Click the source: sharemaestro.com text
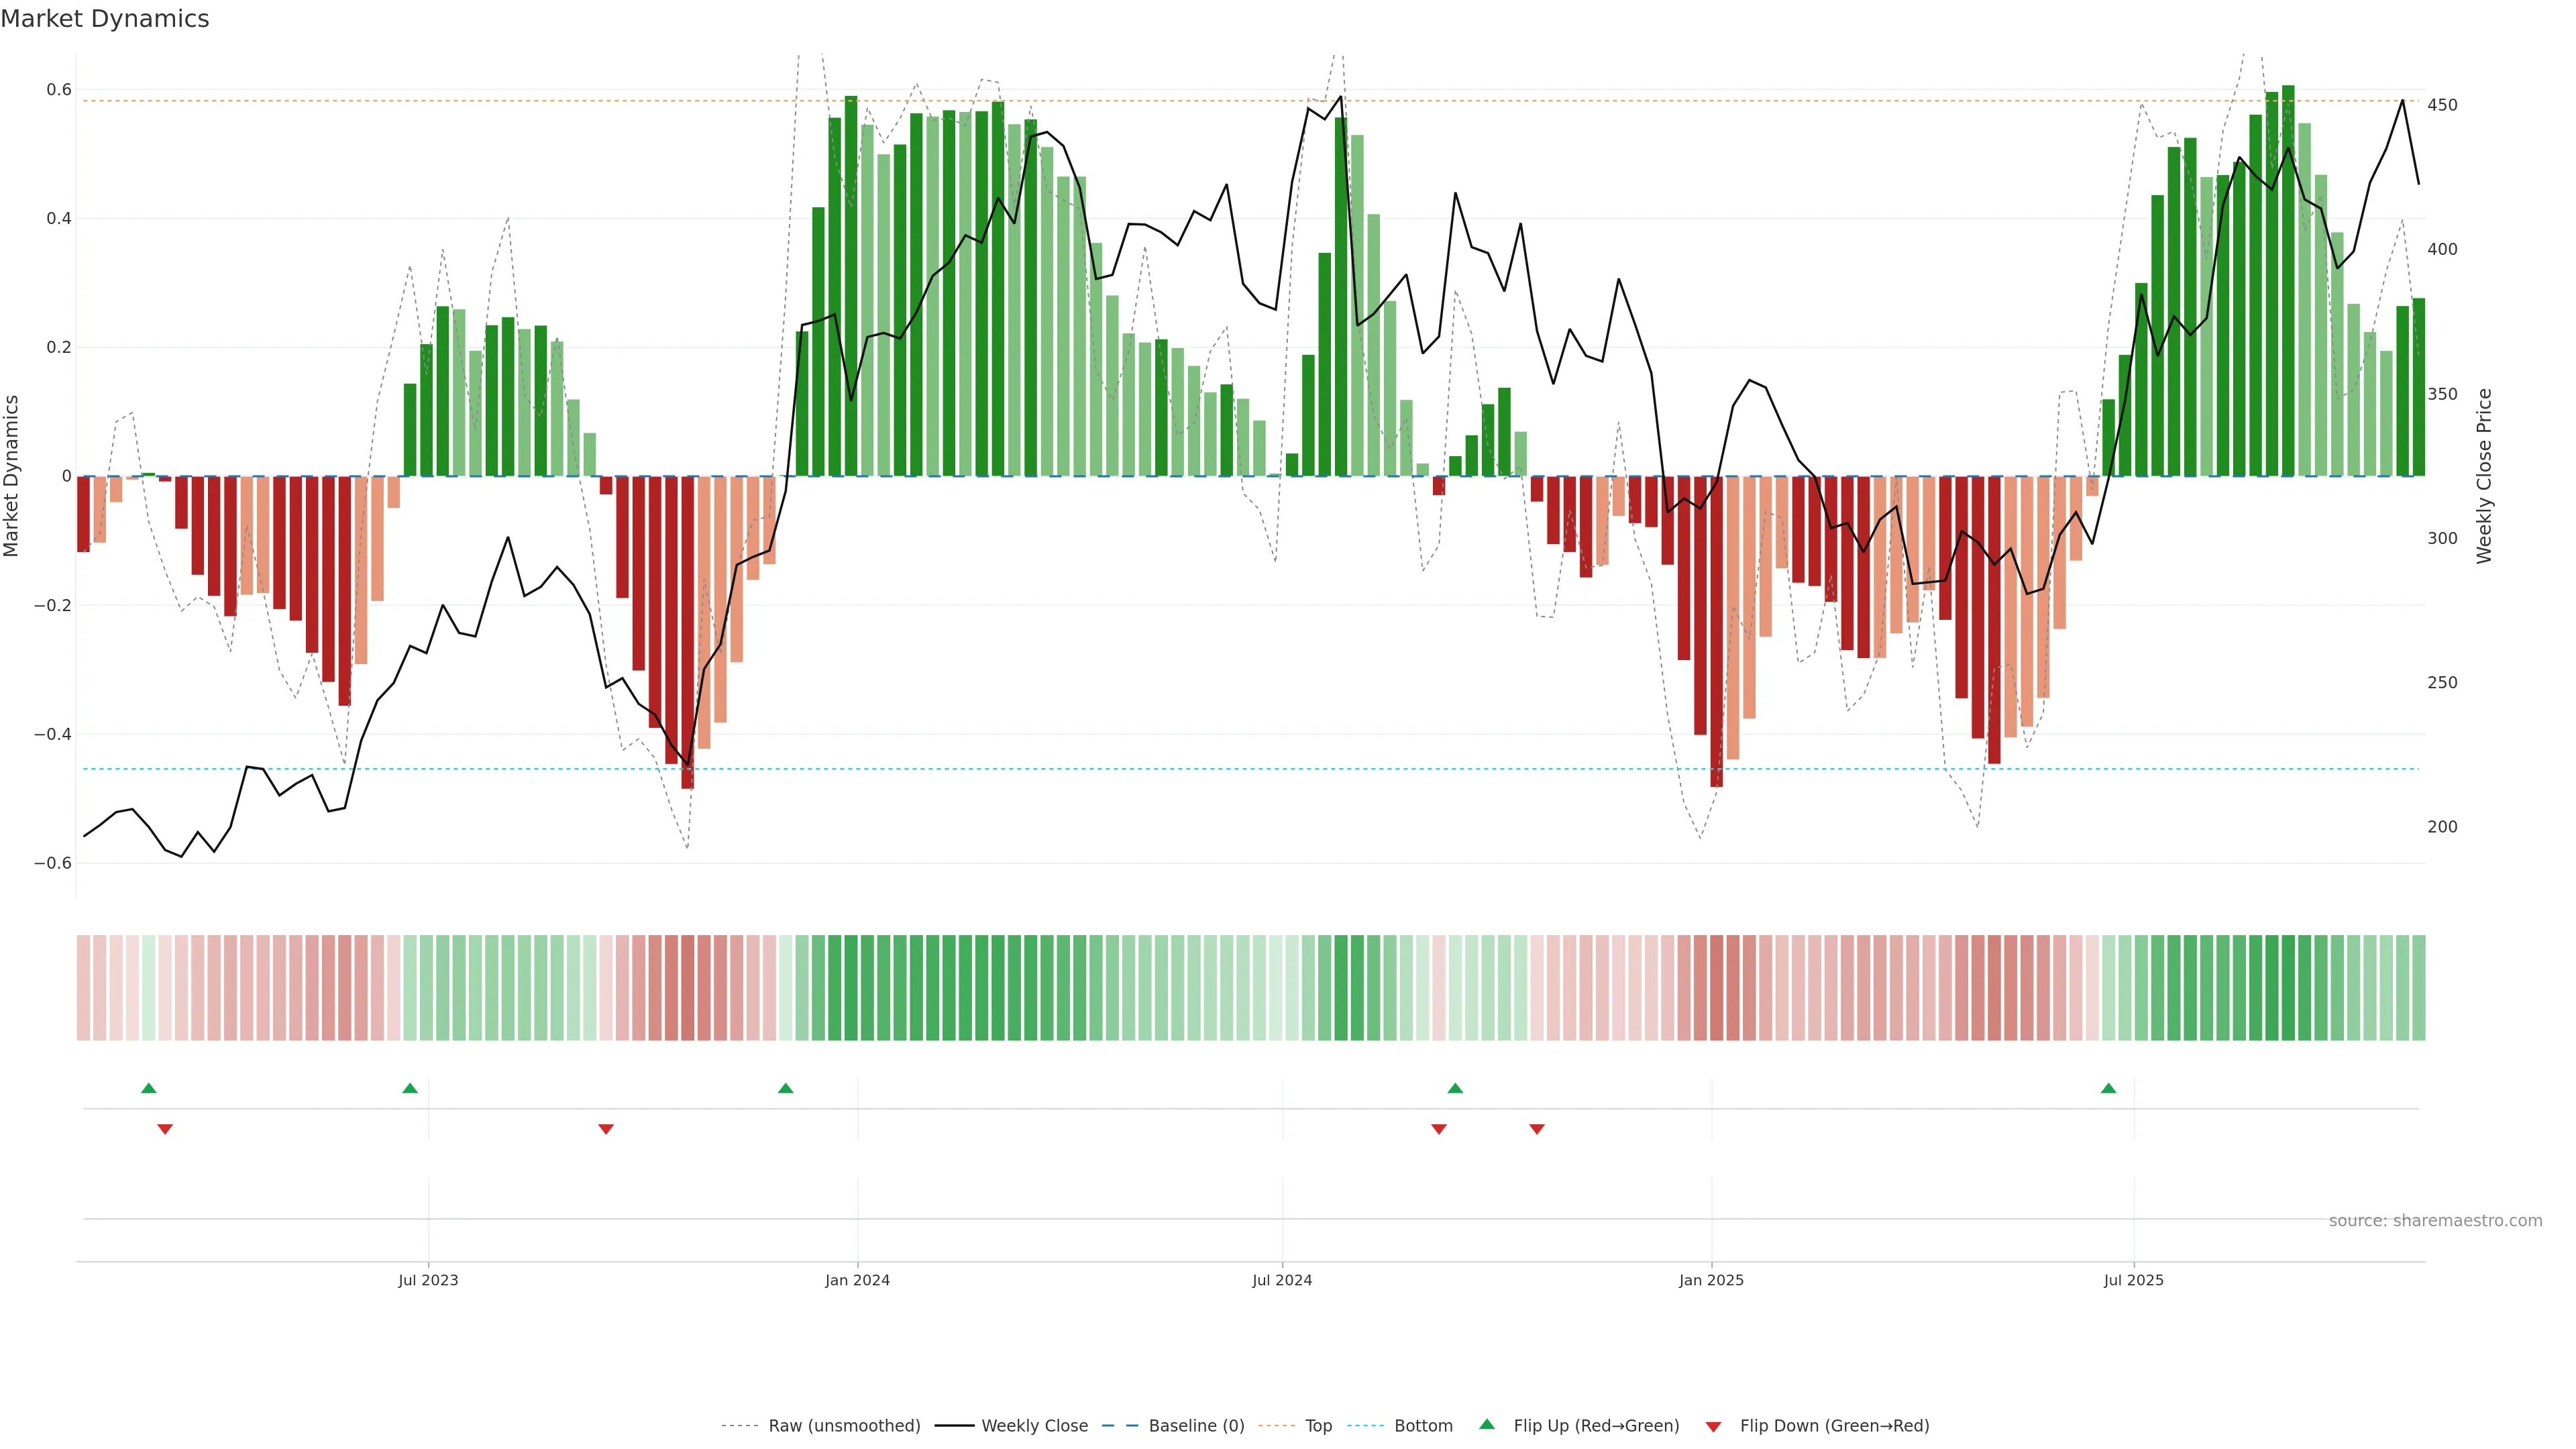Image resolution: width=2576 pixels, height=1449 pixels. pyautogui.click(x=2435, y=1221)
